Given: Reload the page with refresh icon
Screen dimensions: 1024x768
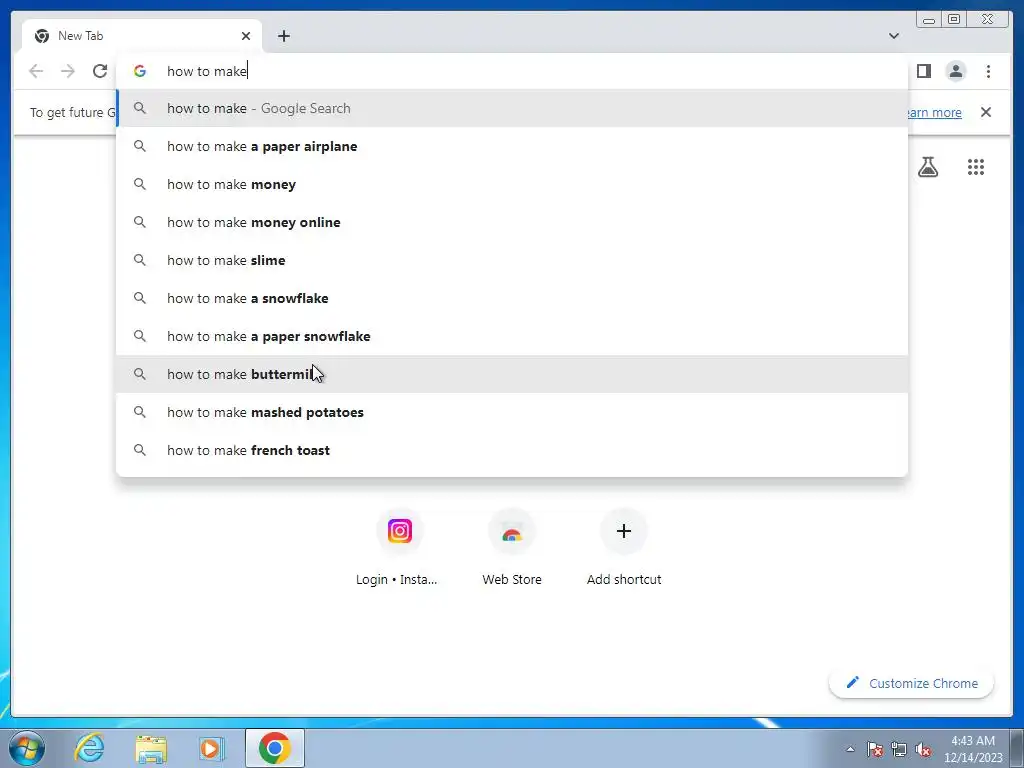Looking at the screenshot, I should (100, 71).
